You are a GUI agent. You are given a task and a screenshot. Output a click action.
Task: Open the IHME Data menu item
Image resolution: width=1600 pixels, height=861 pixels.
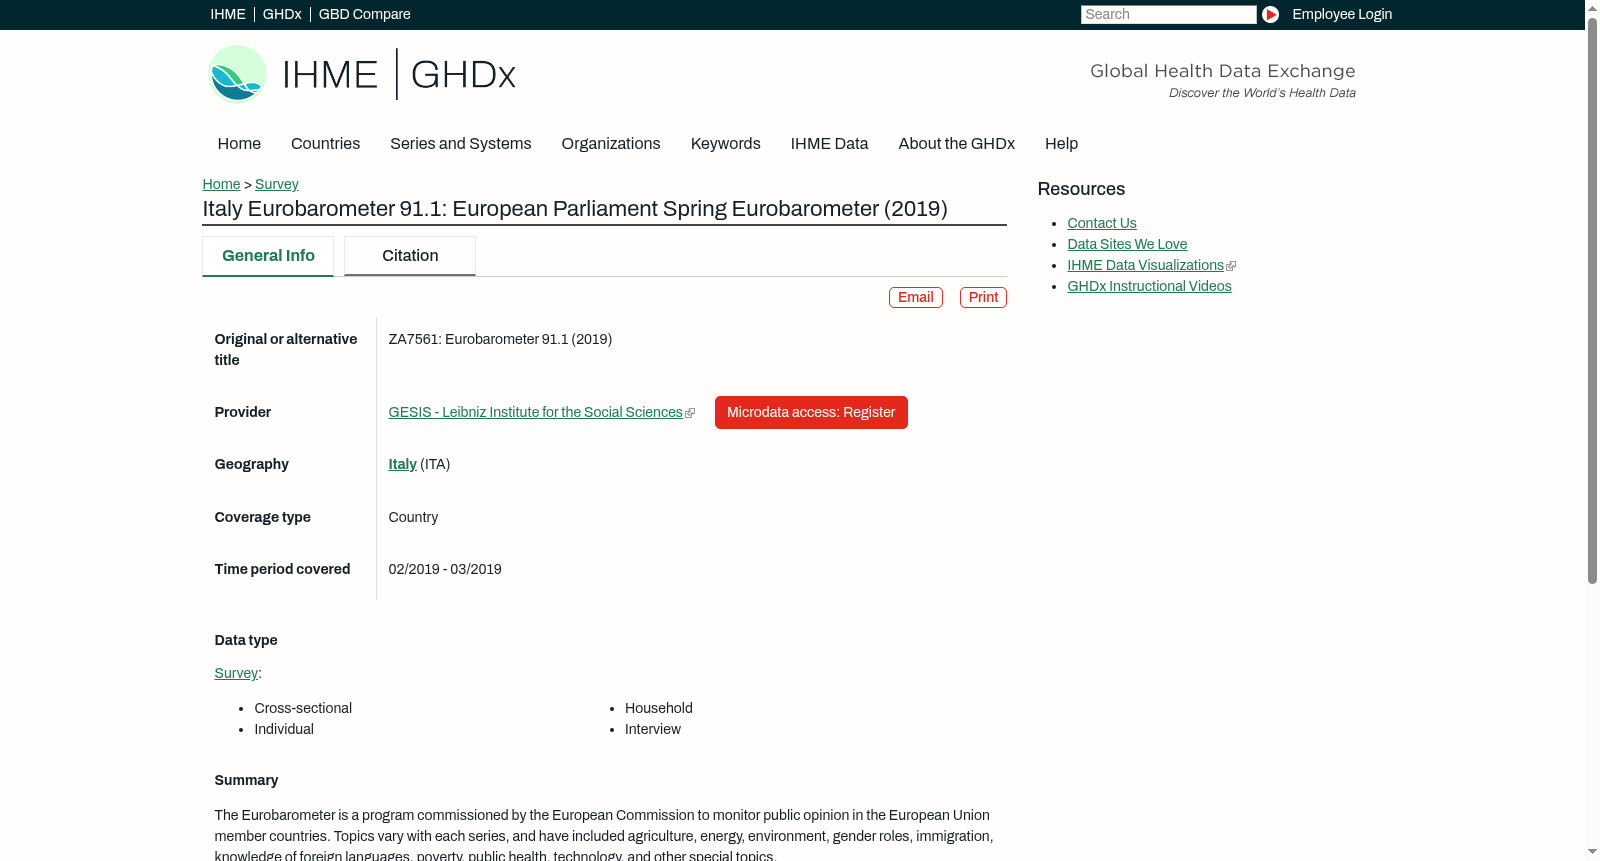pos(829,143)
